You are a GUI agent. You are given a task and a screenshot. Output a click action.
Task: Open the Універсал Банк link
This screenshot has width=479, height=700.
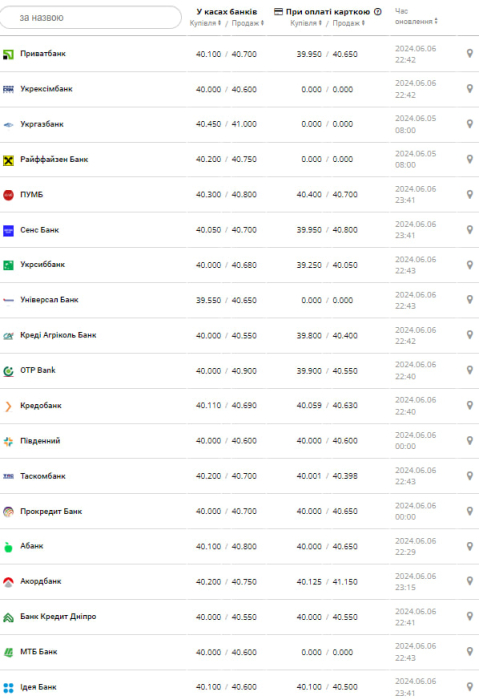click(49, 300)
